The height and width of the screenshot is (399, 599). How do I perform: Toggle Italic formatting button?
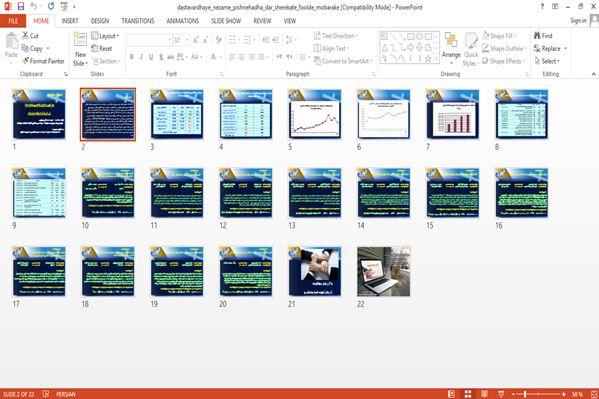point(141,57)
